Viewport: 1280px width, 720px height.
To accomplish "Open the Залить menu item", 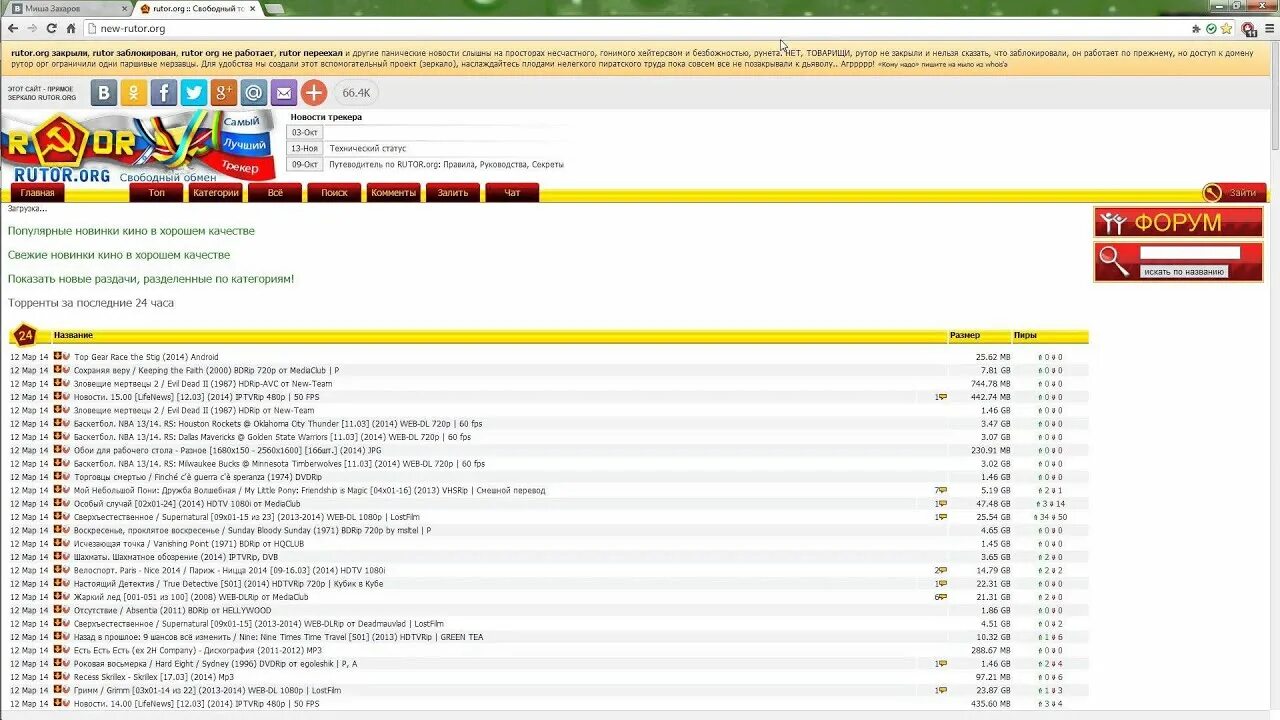I will pyautogui.click(x=452, y=193).
